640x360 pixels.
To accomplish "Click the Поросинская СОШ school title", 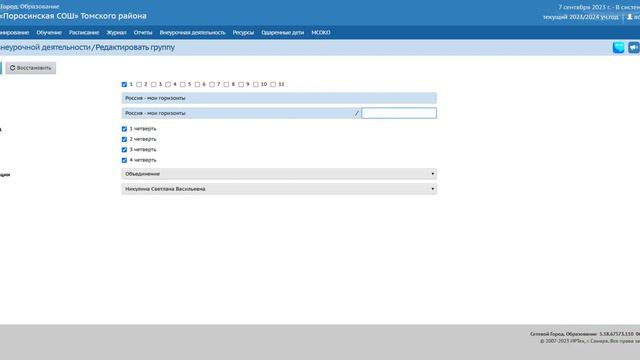I will [73, 16].
